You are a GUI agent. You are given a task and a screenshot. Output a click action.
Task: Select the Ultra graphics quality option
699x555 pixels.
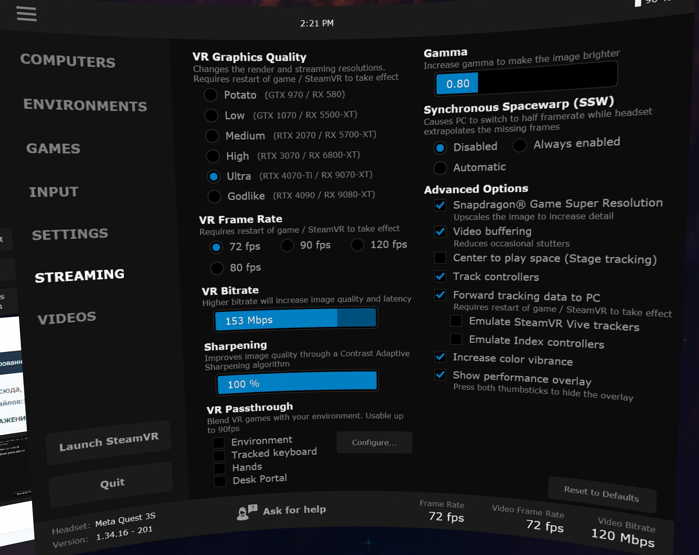click(213, 176)
